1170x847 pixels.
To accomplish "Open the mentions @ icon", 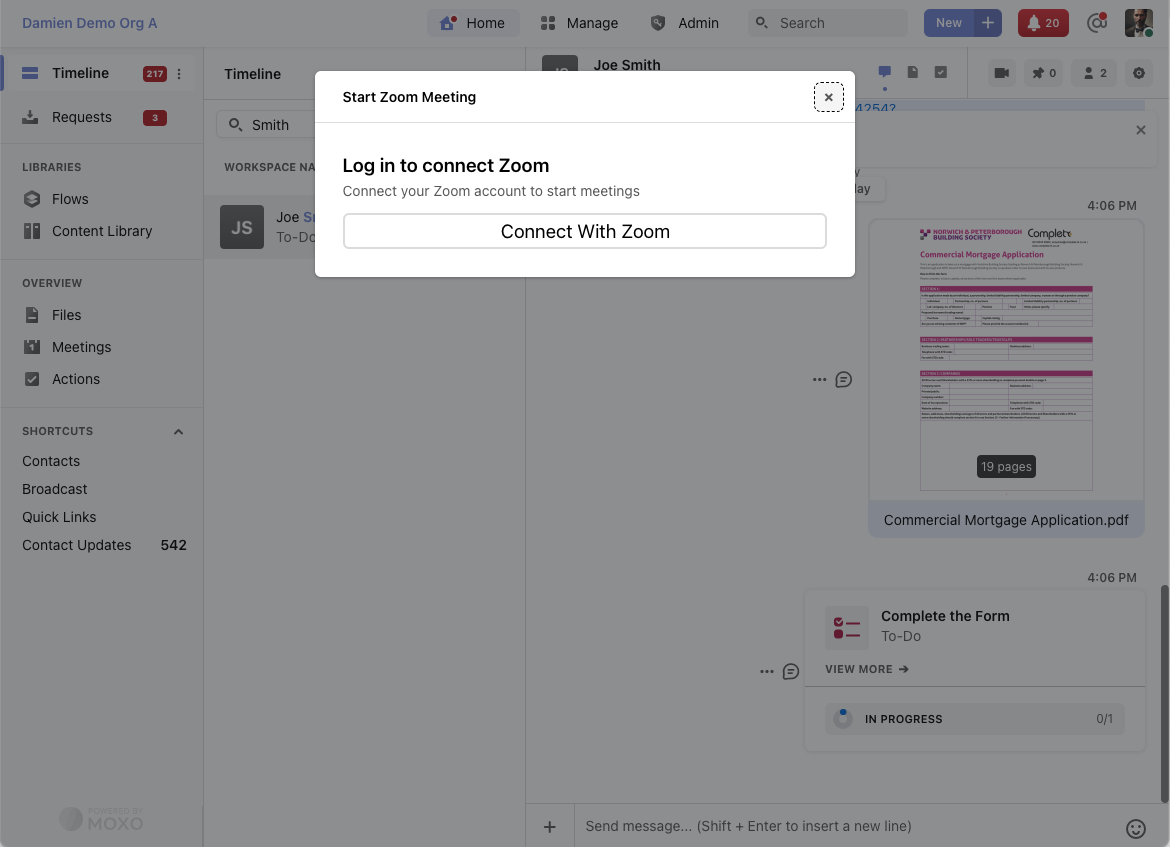I will tap(1097, 23).
